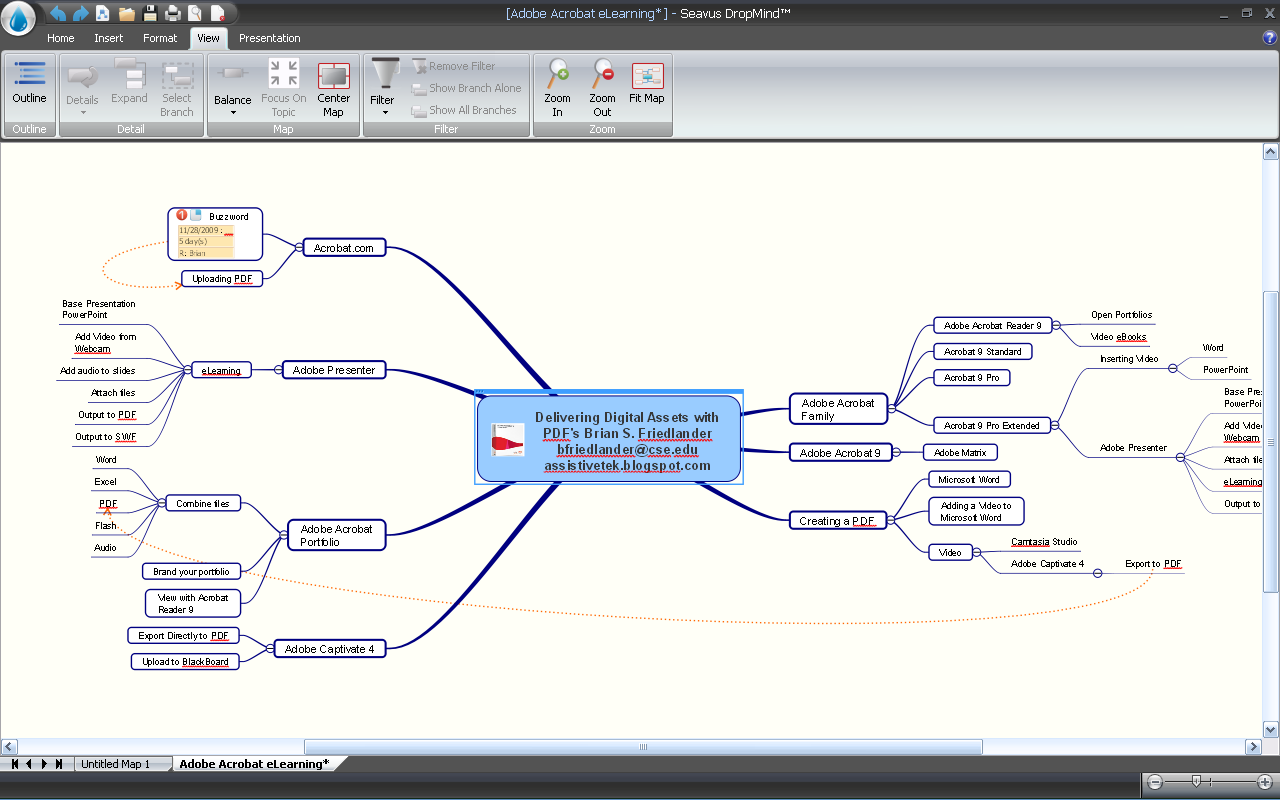The height and width of the screenshot is (800, 1280).
Task: Open the Insert ribbon tab
Action: (109, 38)
